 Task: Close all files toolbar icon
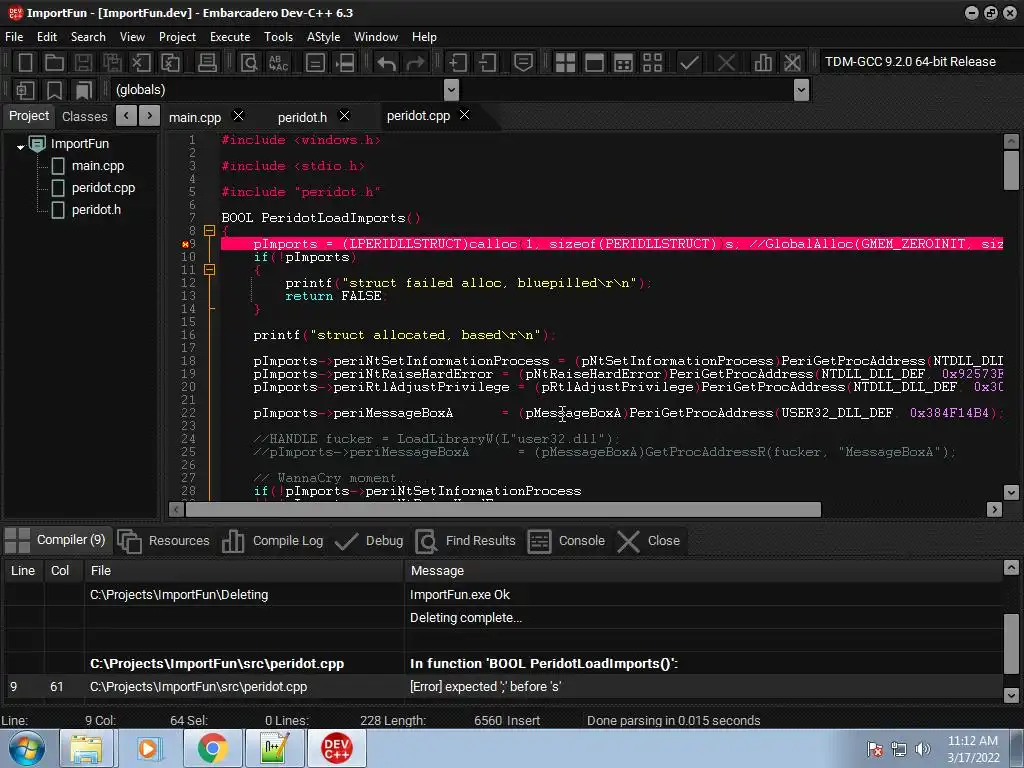coord(170,63)
